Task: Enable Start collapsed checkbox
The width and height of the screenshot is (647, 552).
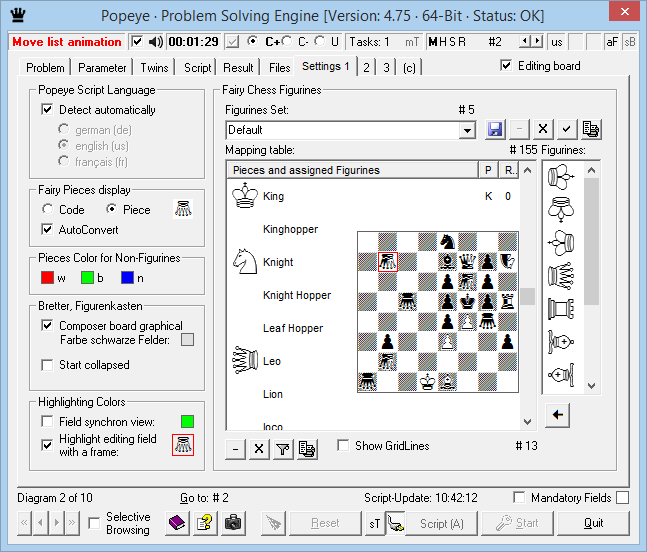Action: (47, 365)
